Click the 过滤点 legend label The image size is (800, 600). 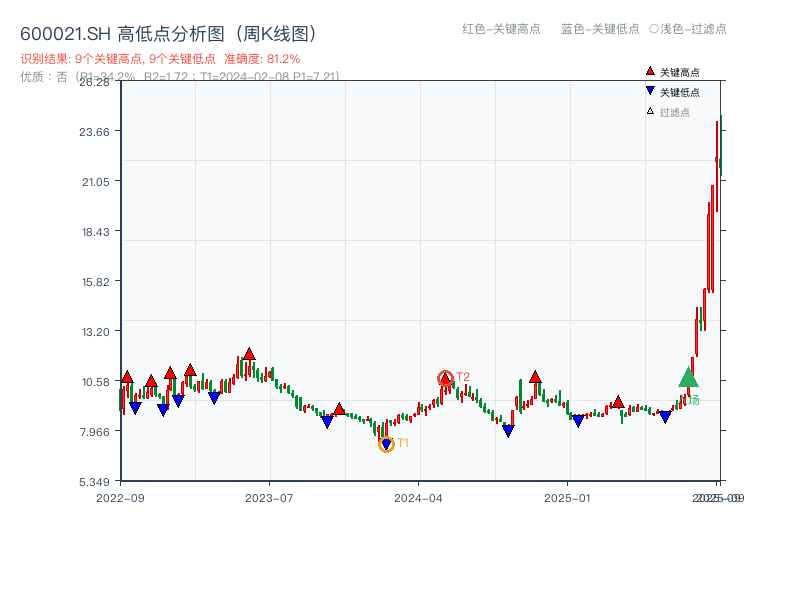pyautogui.click(x=674, y=112)
